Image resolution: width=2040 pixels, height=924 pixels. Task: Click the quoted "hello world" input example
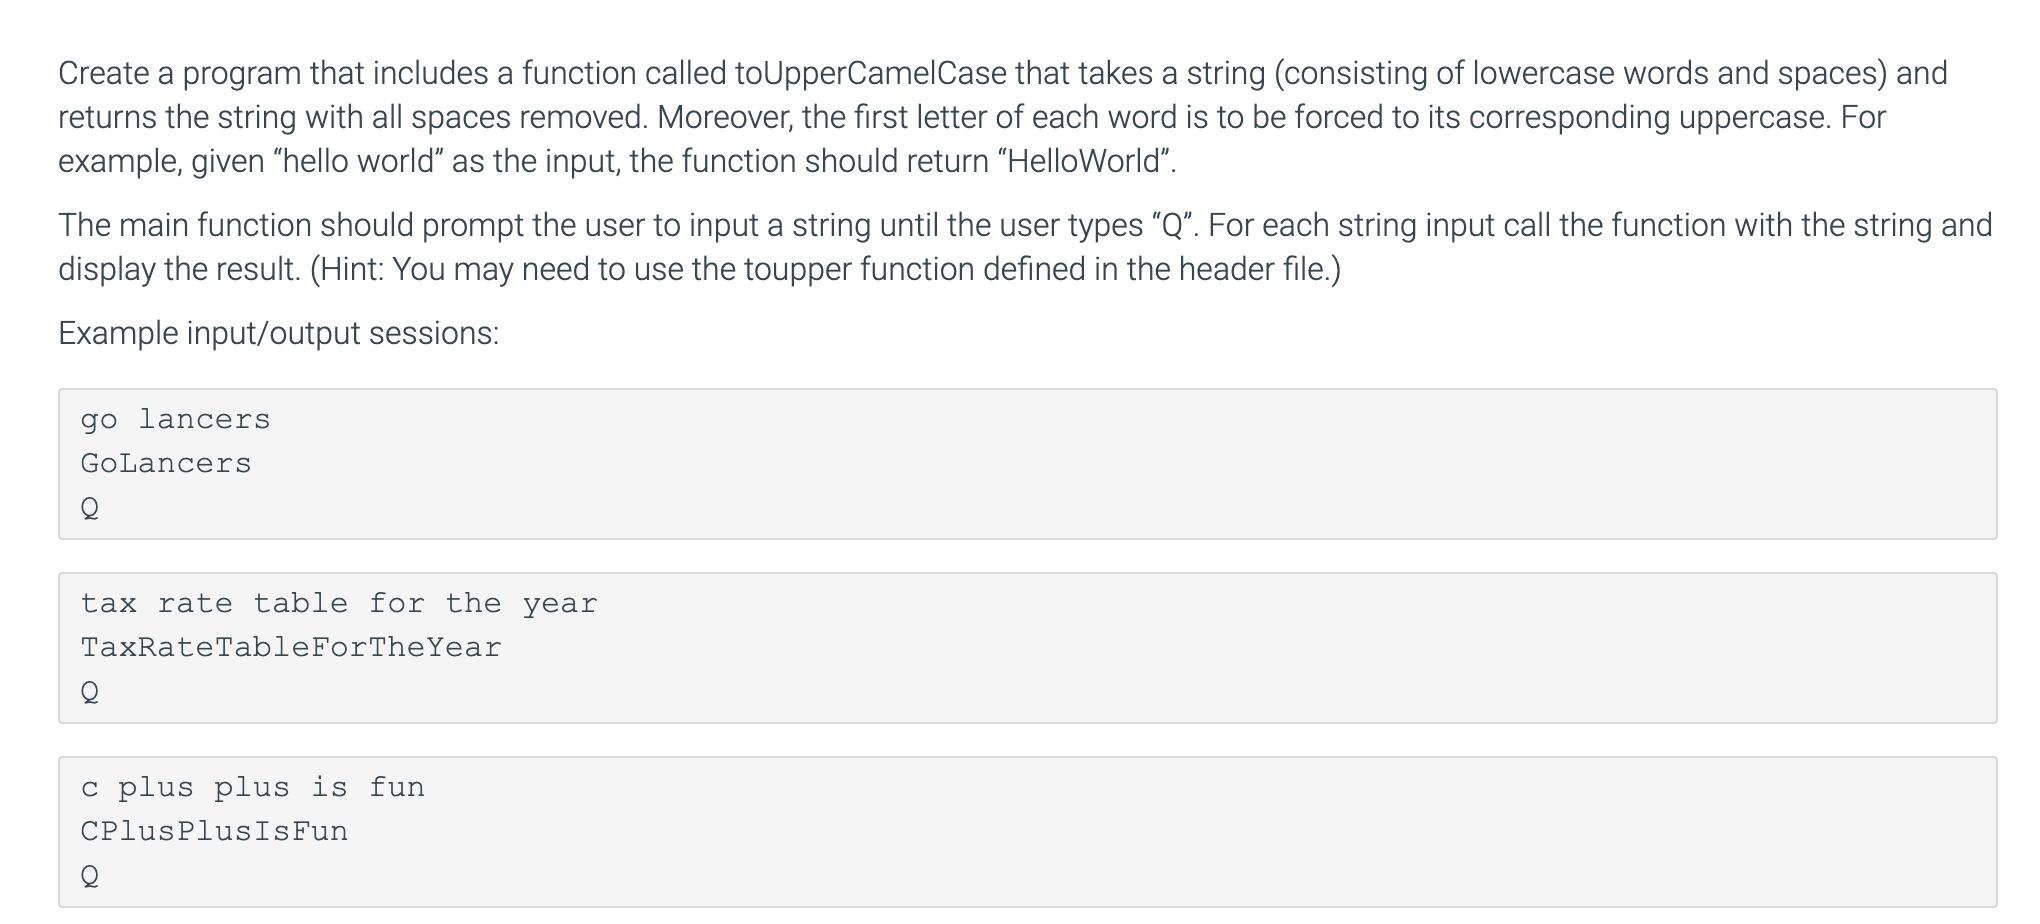[x=357, y=161]
